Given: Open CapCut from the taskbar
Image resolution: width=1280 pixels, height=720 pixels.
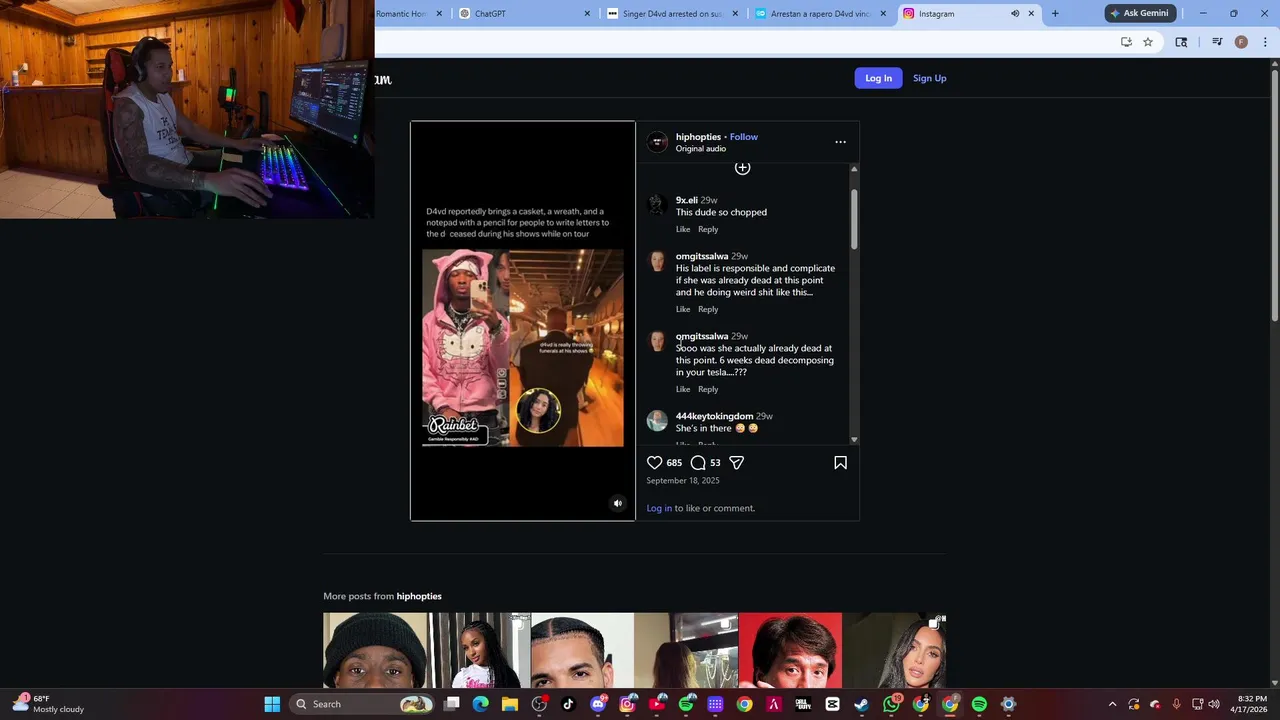Looking at the screenshot, I should tap(832, 704).
